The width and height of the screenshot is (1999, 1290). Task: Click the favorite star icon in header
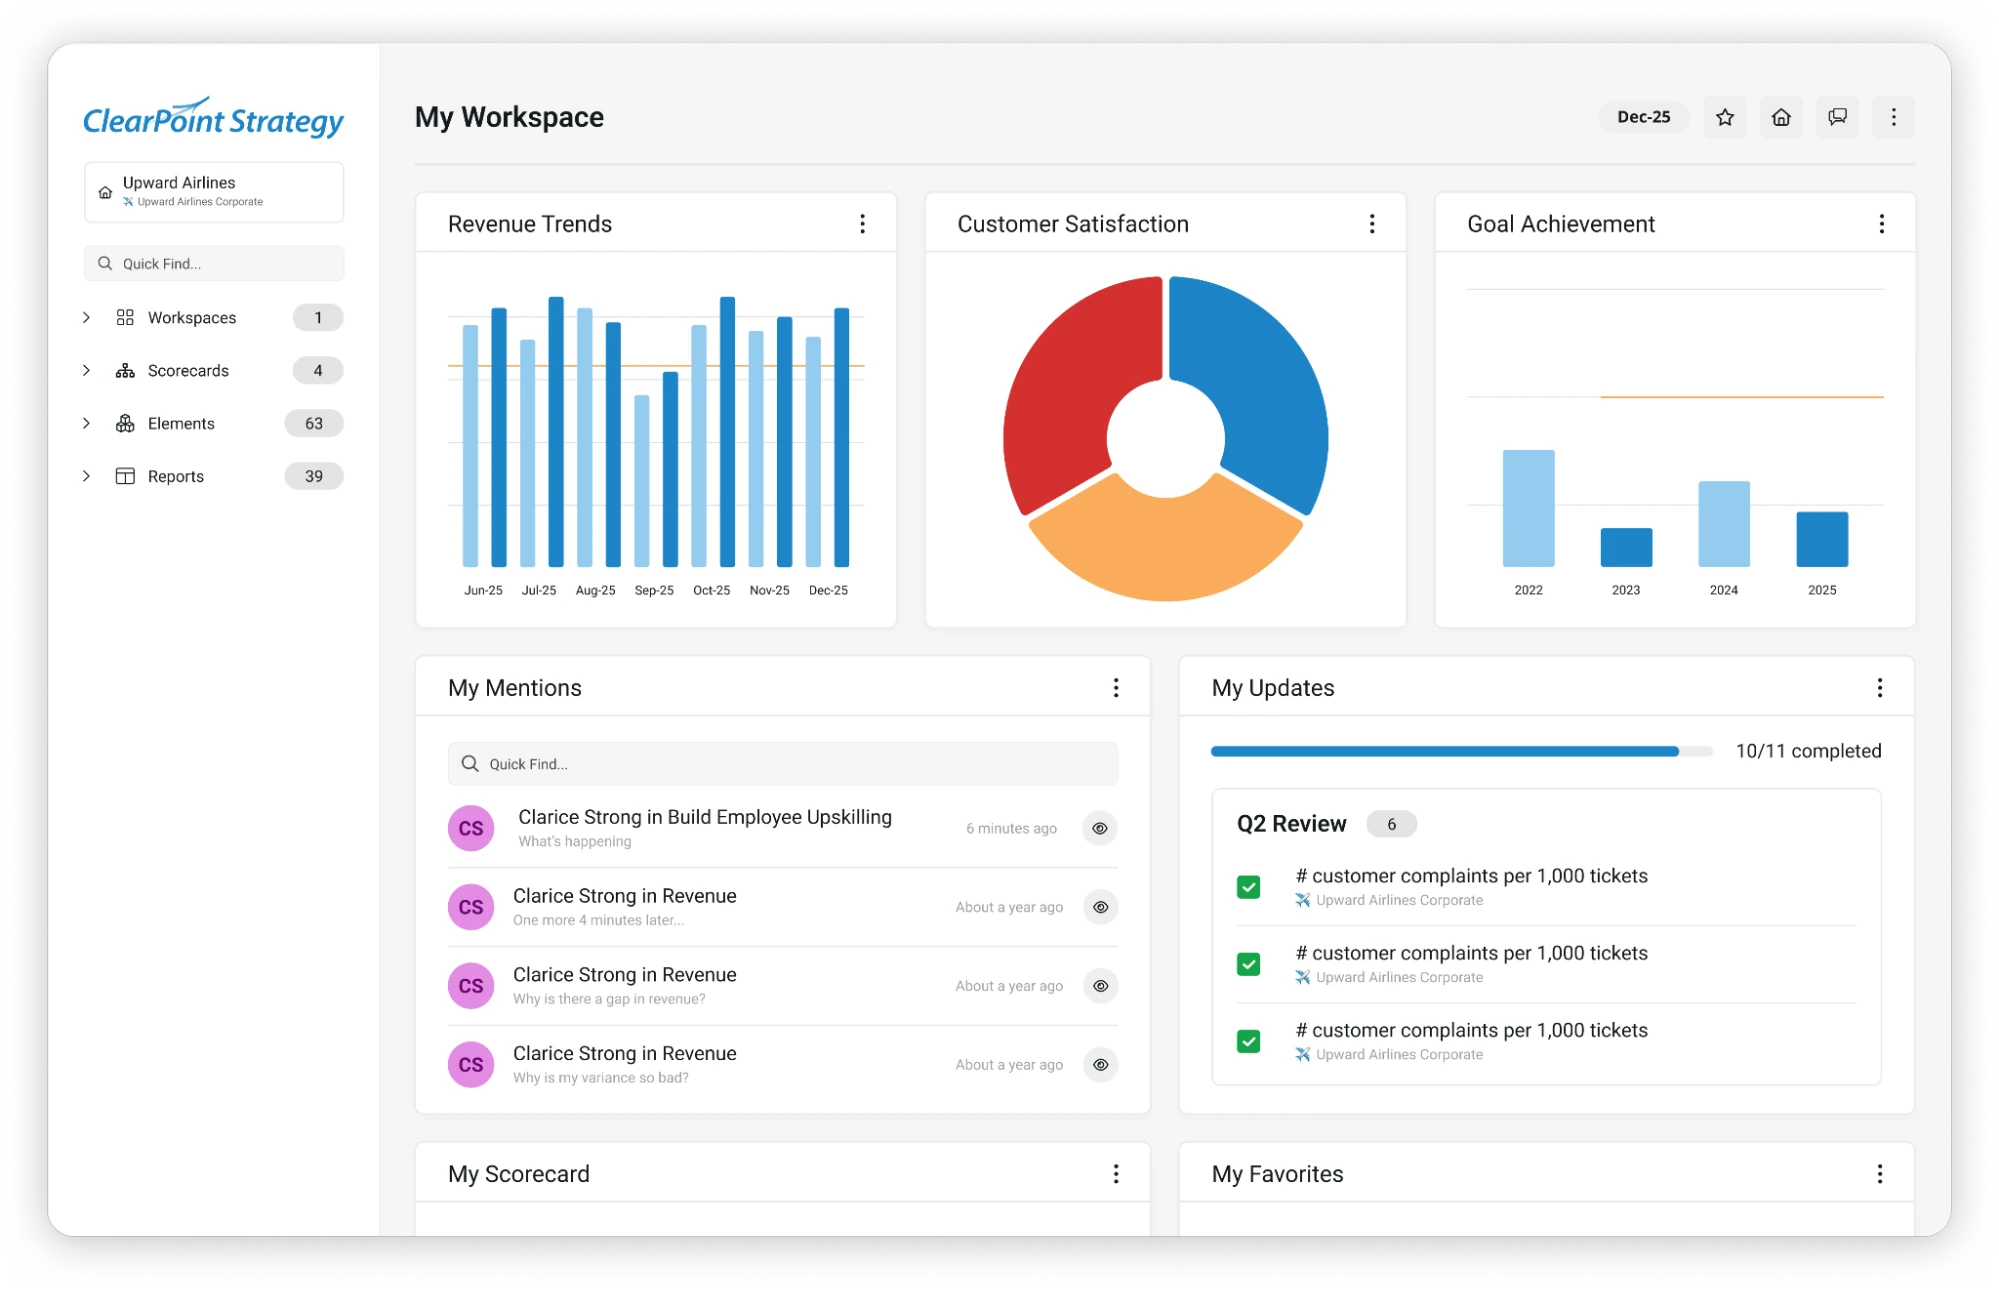(1724, 117)
